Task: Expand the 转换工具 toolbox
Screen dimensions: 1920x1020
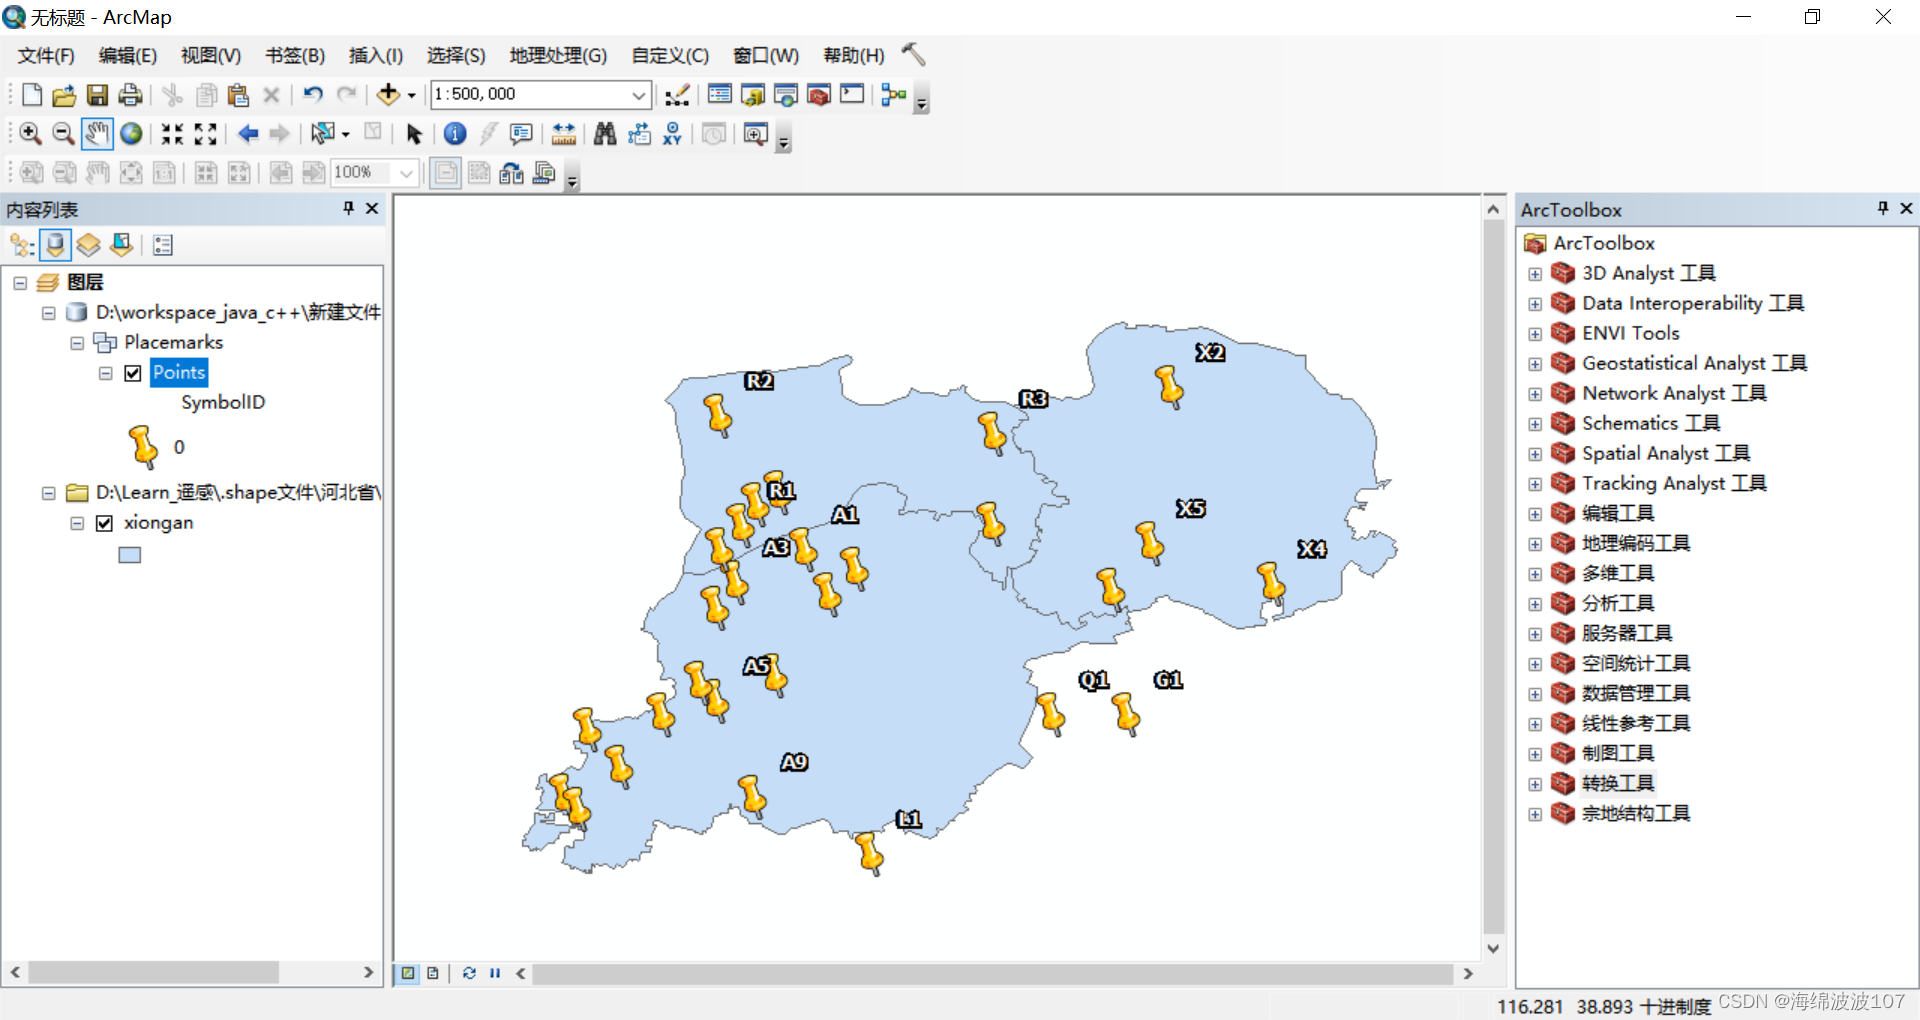Action: [x=1535, y=784]
